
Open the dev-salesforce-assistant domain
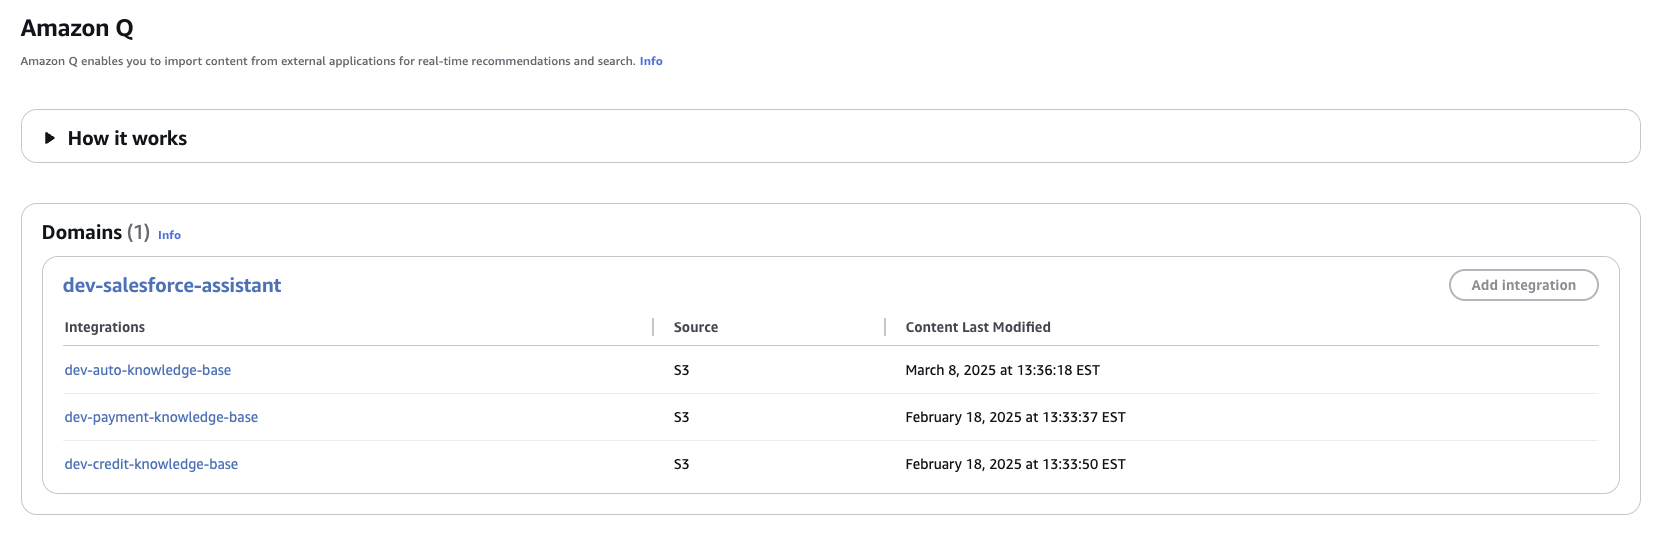(x=172, y=285)
